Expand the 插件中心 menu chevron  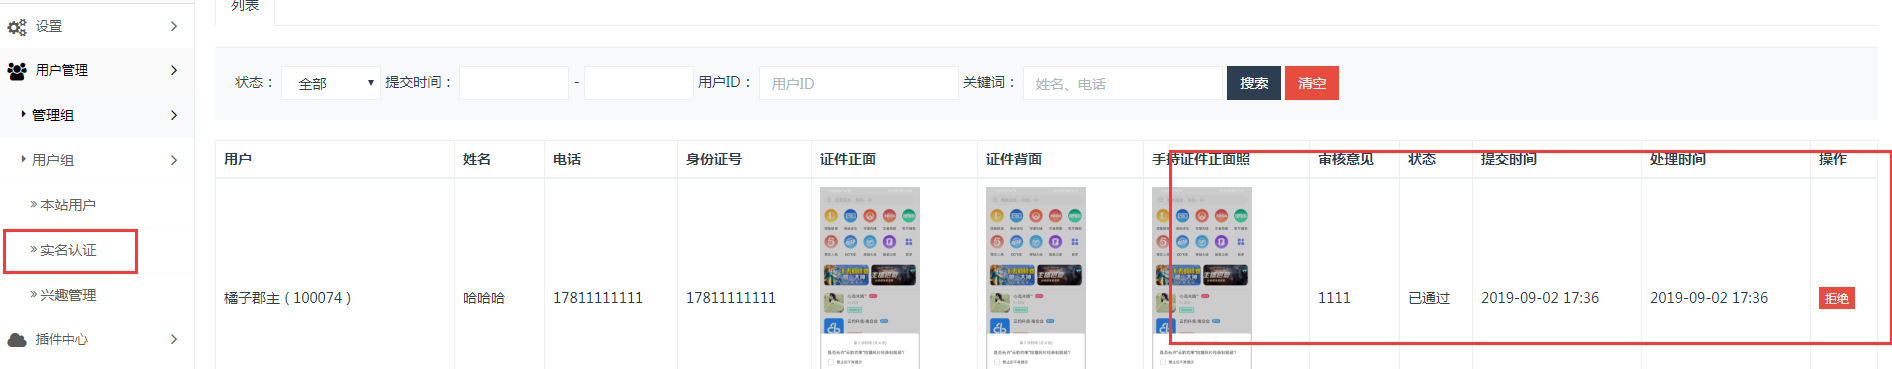[x=174, y=339]
